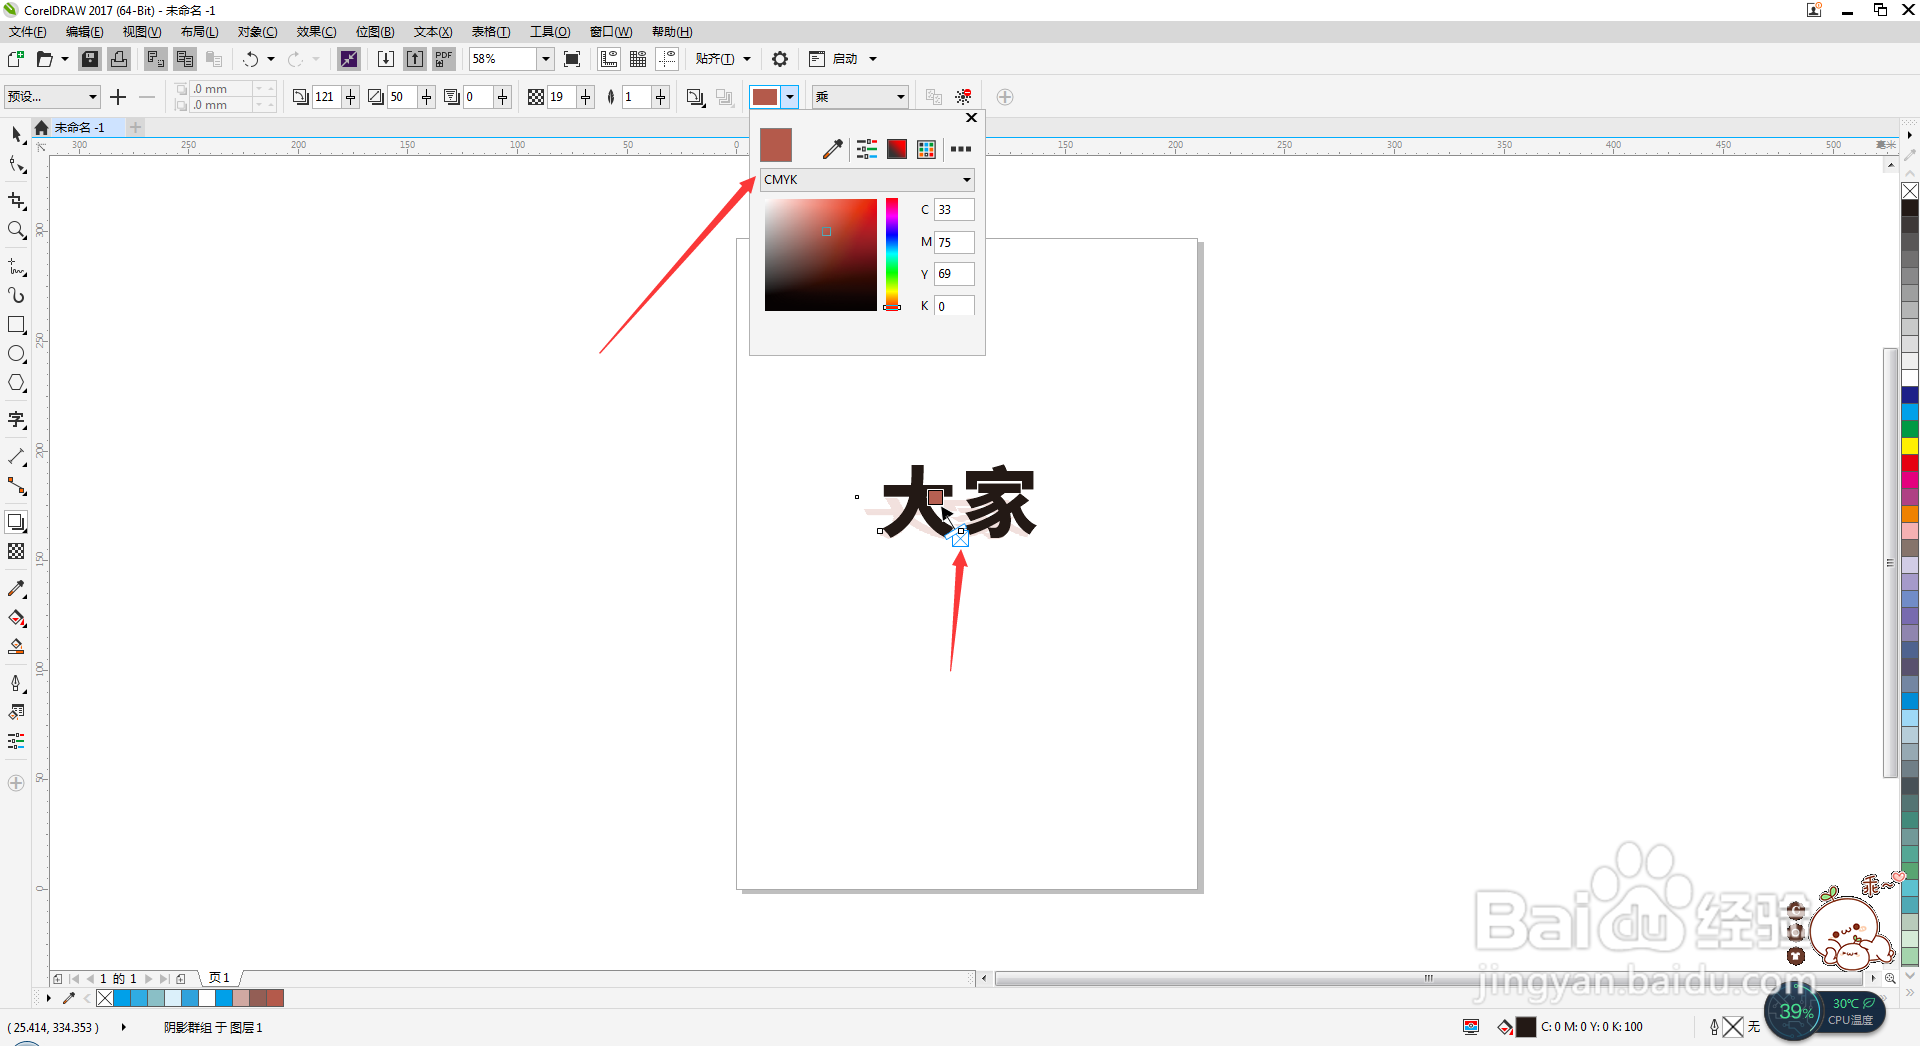Click the eyedropper in color popup
This screenshot has width=1920, height=1046.
click(x=832, y=149)
